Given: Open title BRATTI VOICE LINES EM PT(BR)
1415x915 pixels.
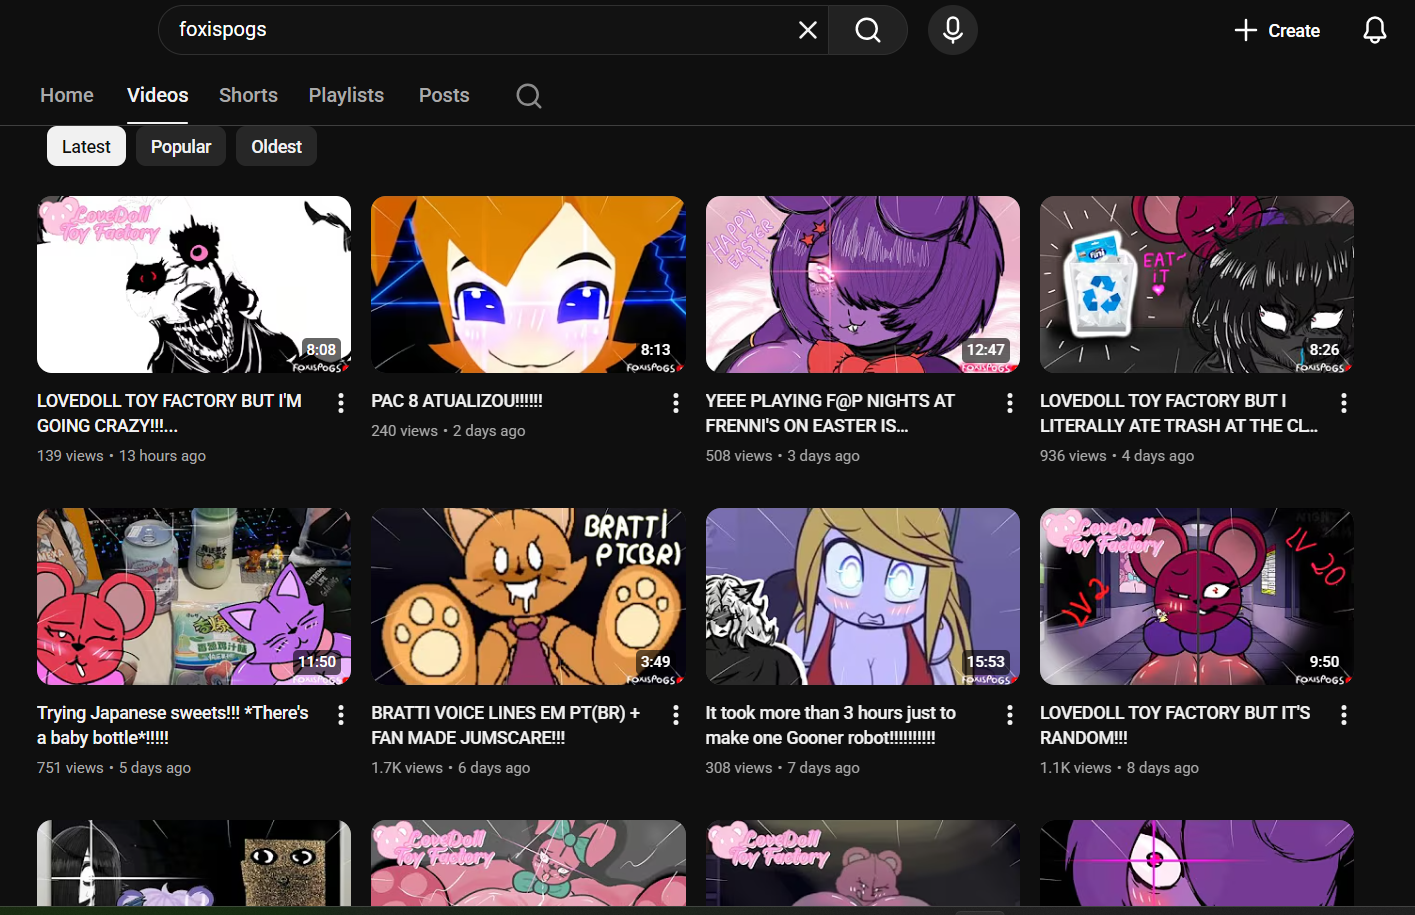Looking at the screenshot, I should [505, 725].
